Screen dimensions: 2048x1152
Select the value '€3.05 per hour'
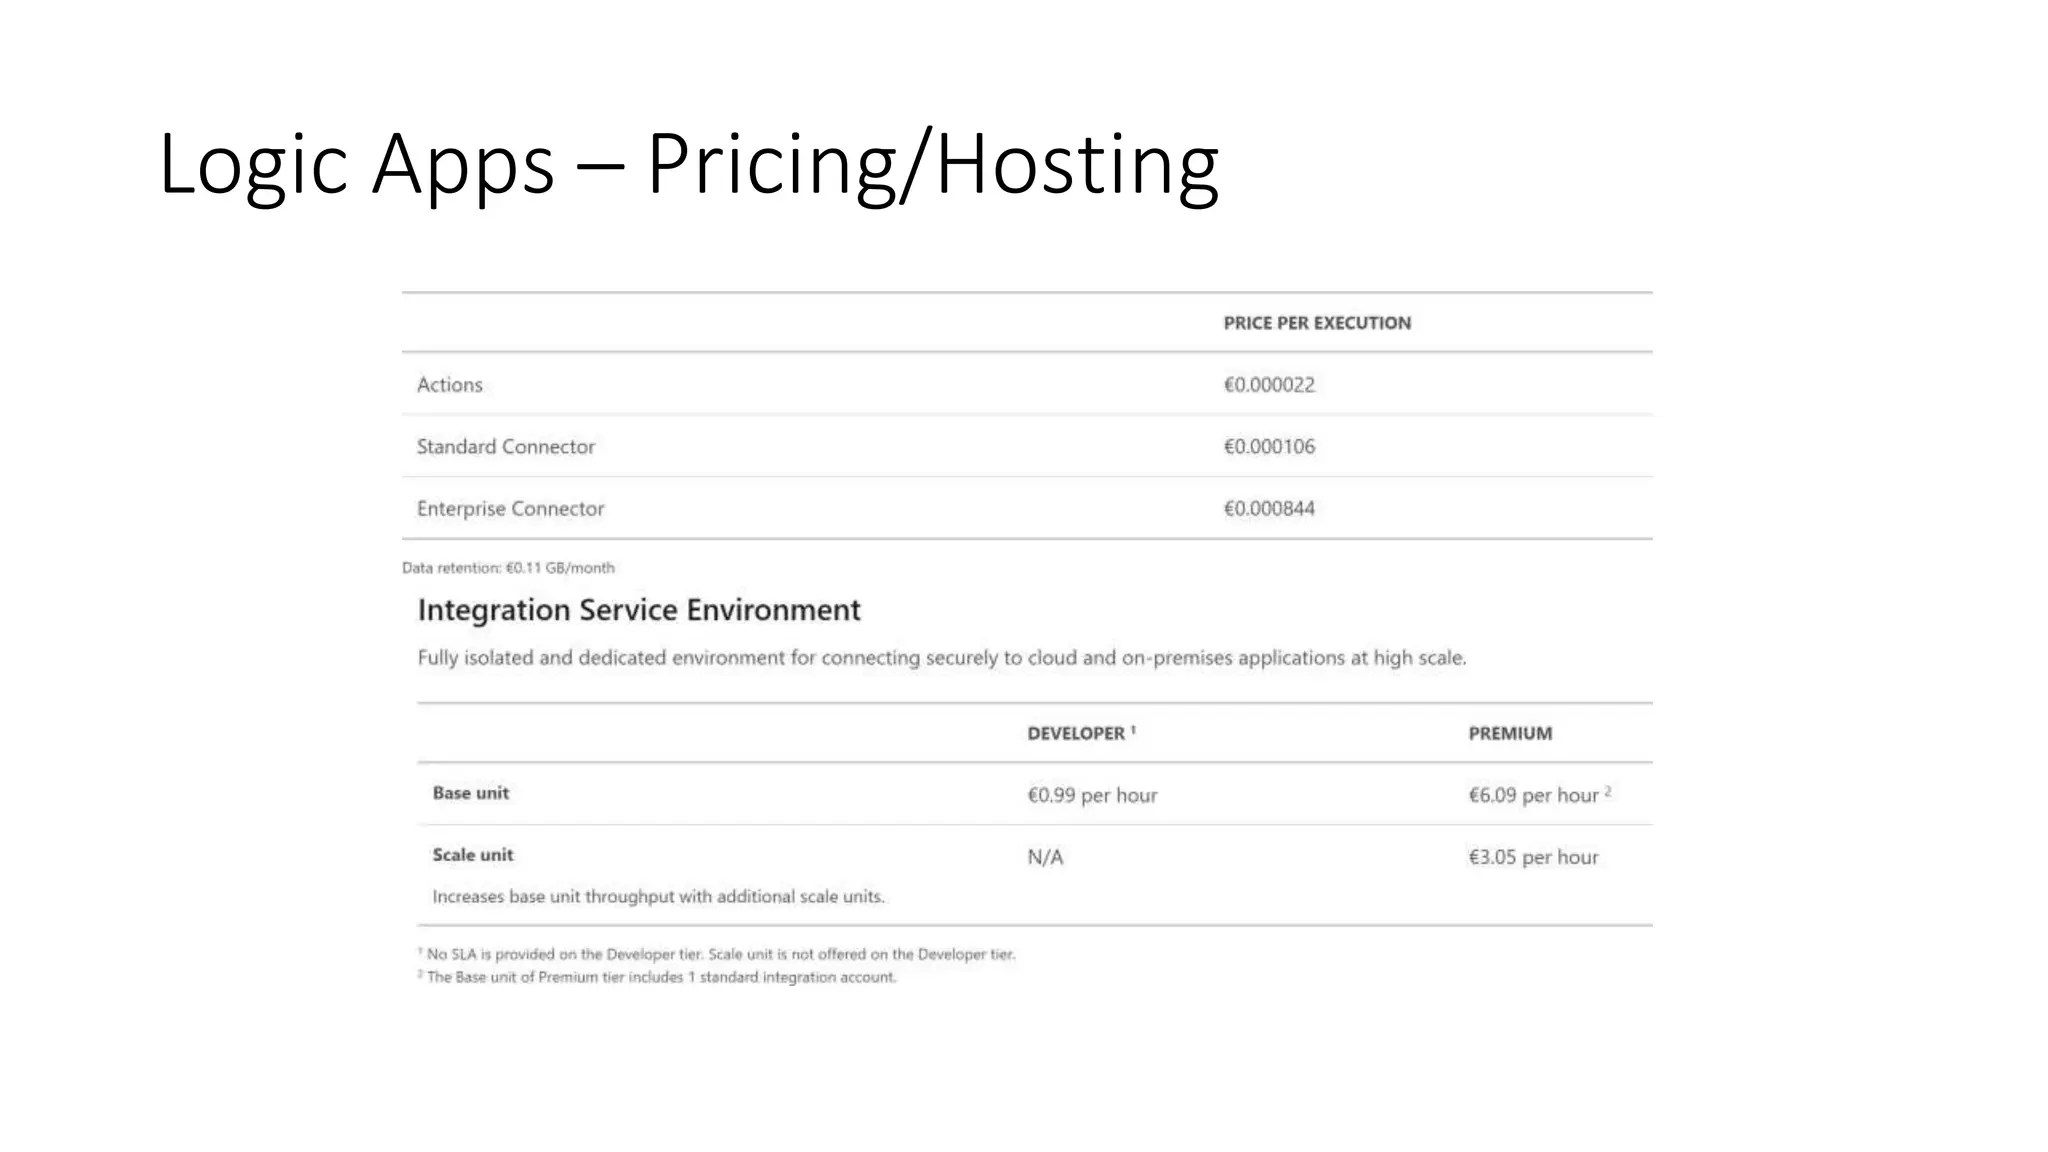point(1533,857)
